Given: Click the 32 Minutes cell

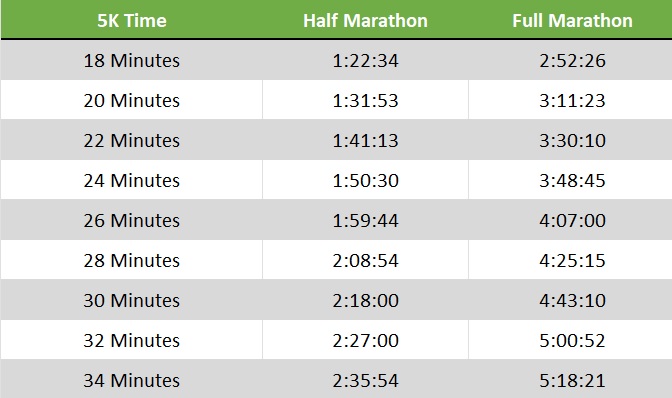Looking at the screenshot, I should click(132, 340).
